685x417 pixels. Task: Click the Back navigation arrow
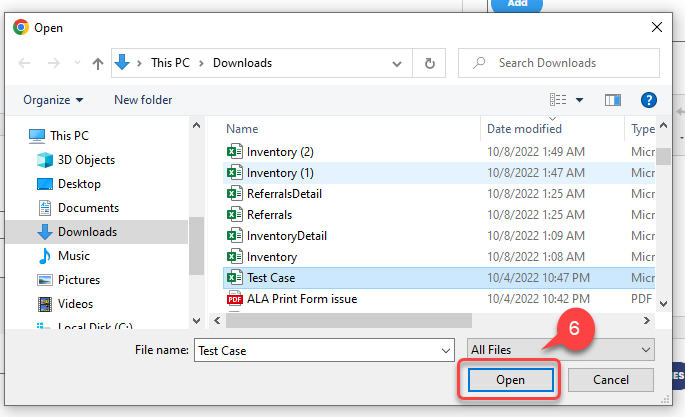tap(24, 63)
